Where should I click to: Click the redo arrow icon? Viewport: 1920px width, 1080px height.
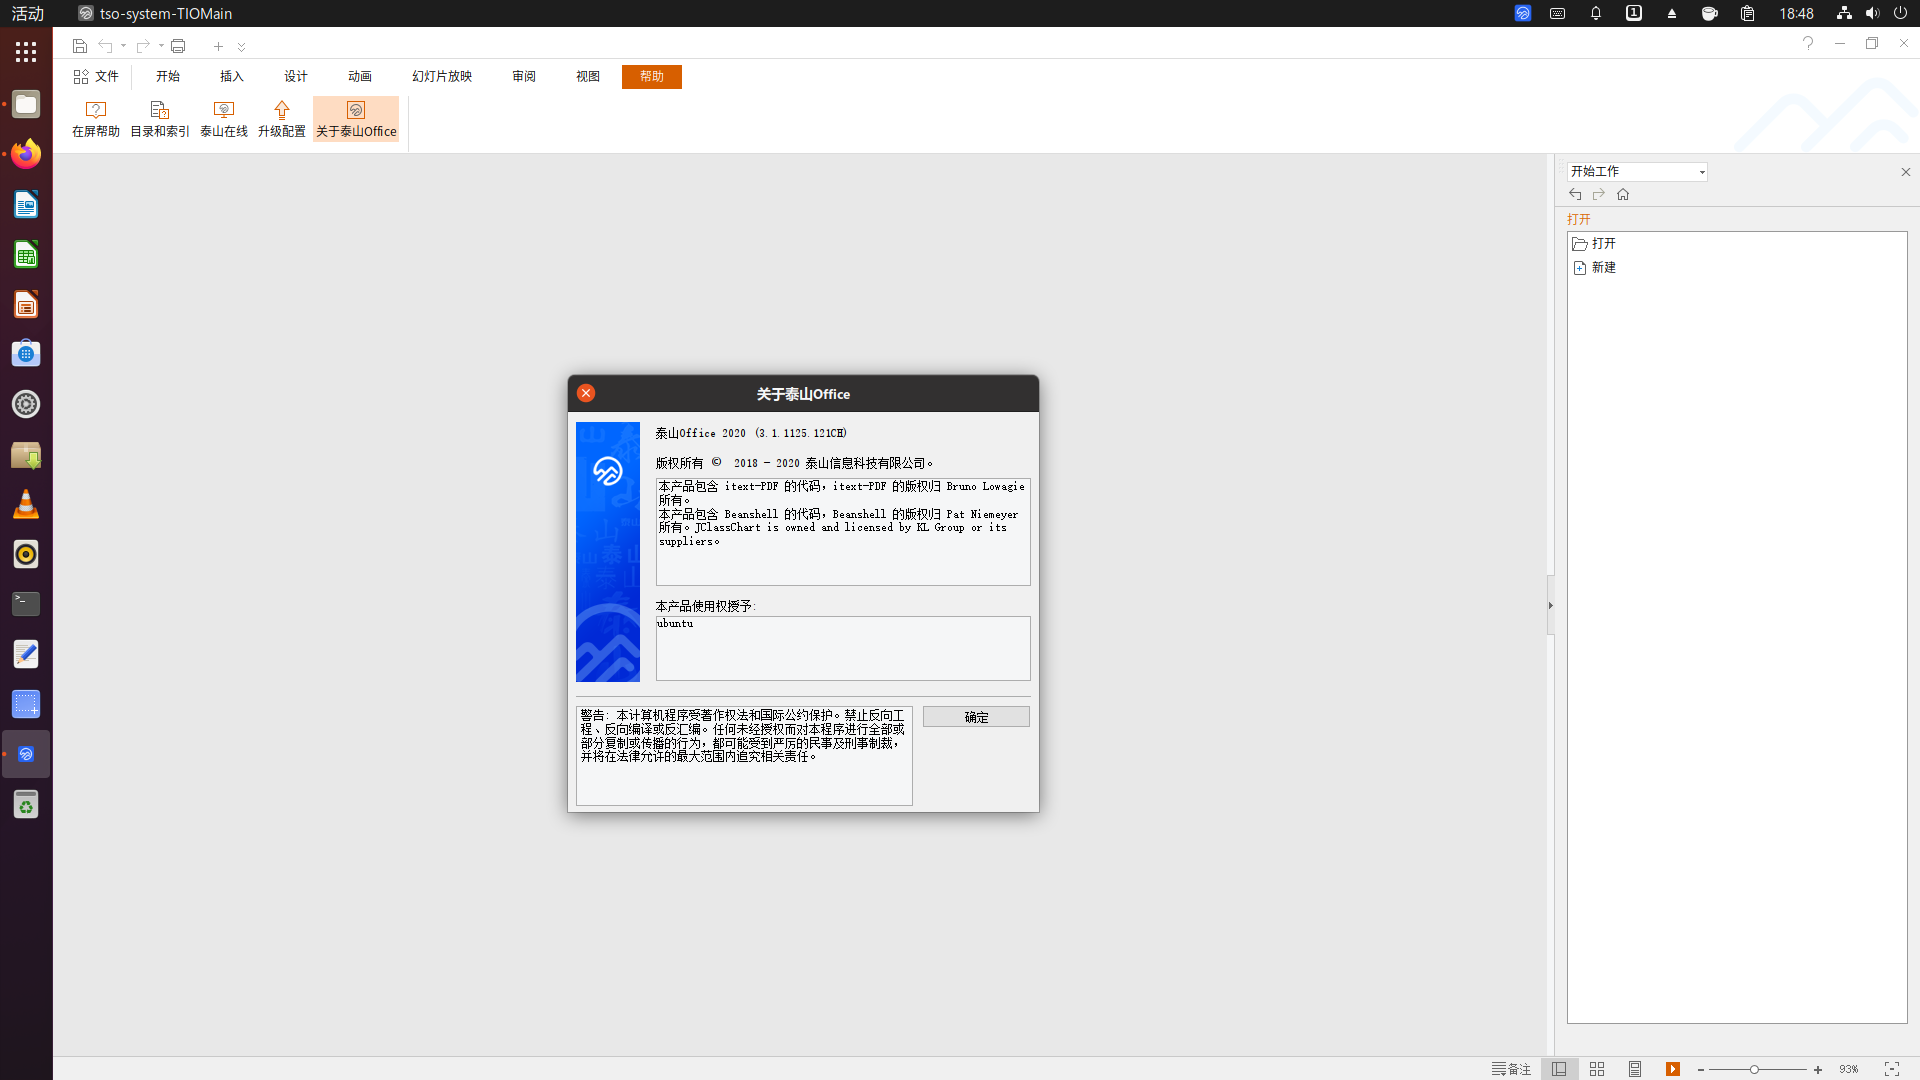143,46
